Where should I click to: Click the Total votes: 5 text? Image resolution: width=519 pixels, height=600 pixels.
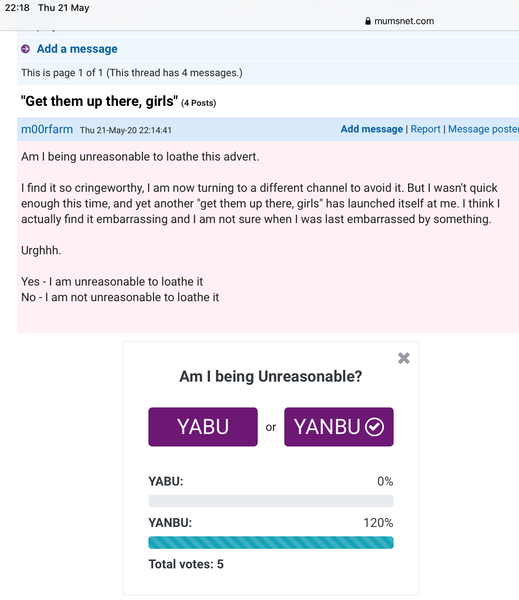[x=186, y=564]
